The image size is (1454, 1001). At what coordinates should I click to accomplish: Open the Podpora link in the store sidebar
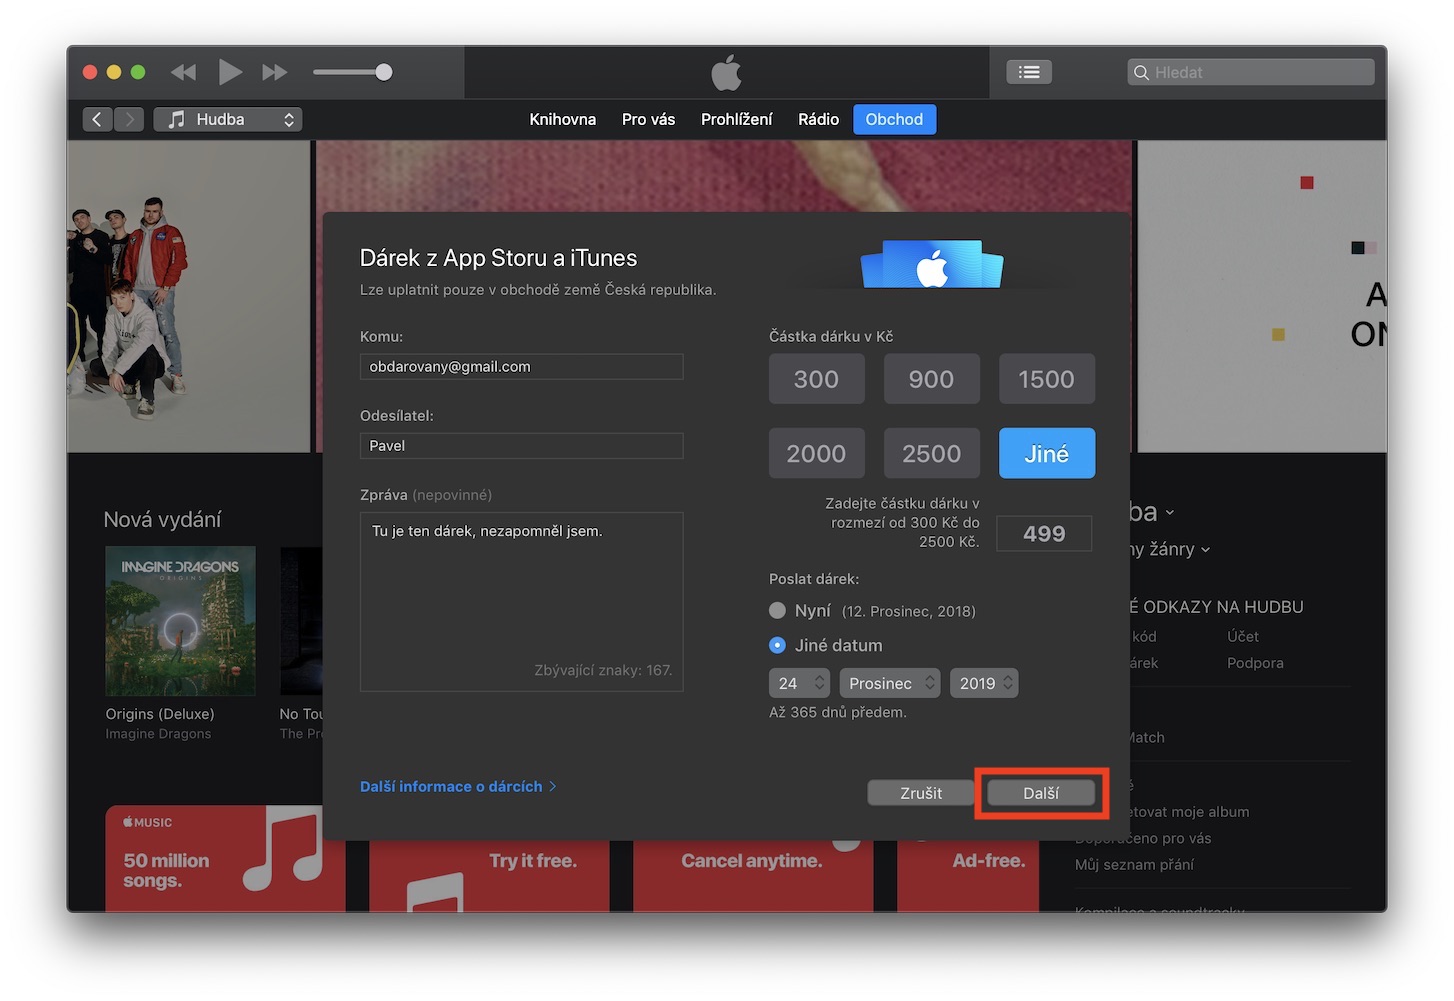point(1255,663)
